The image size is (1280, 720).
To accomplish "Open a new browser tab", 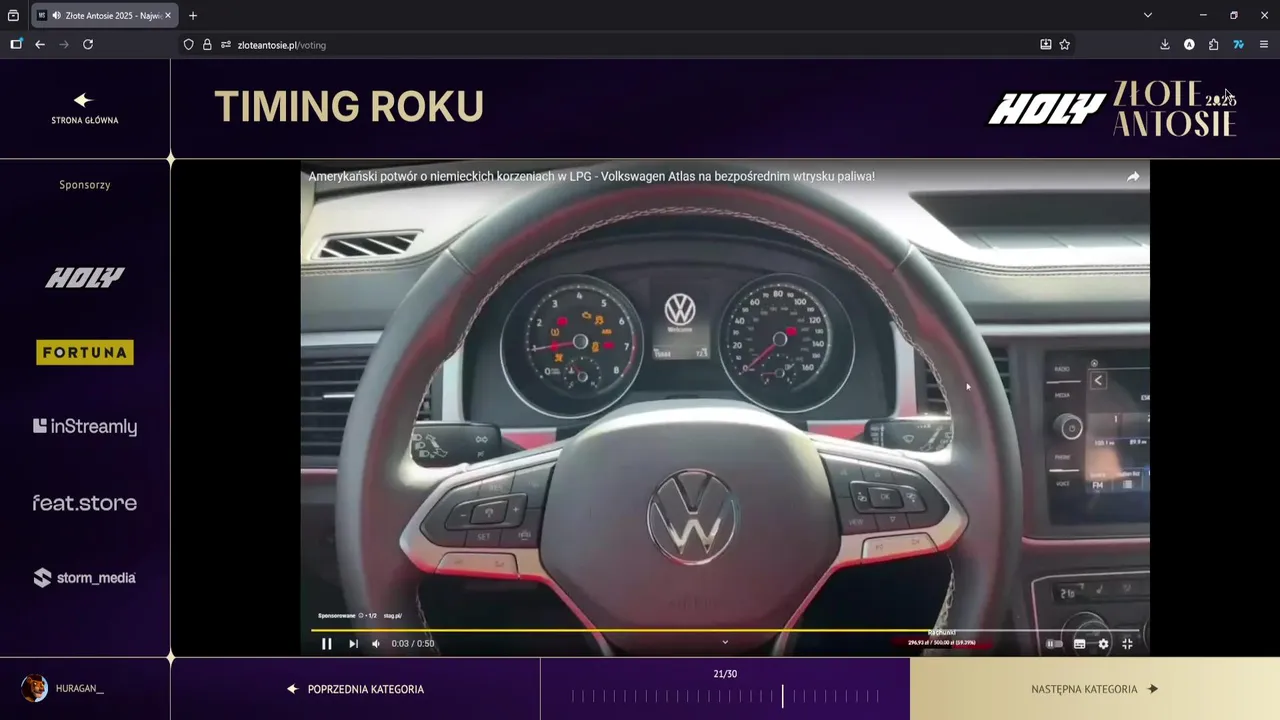I will click(193, 15).
